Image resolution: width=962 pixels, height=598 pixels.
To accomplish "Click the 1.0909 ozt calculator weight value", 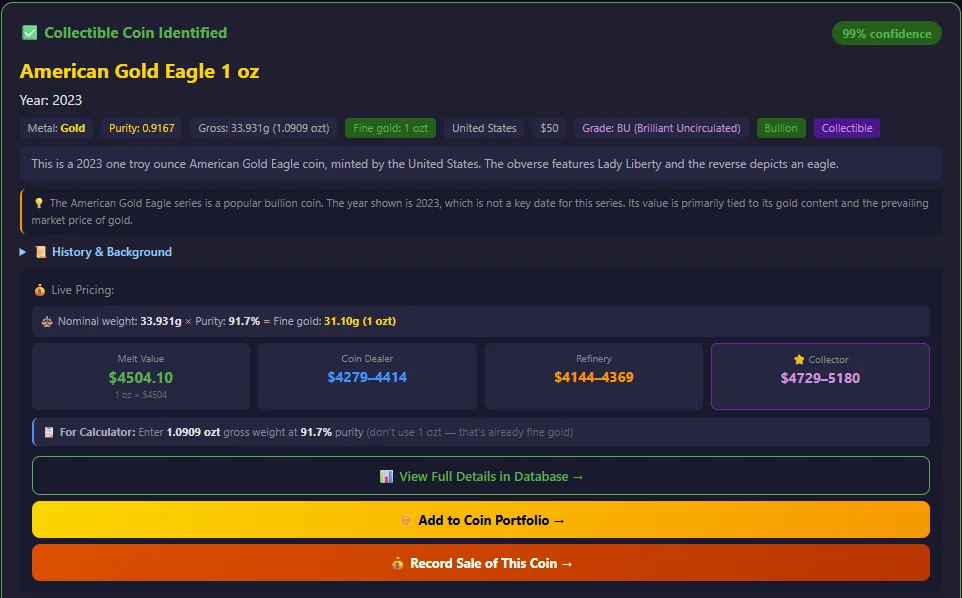I will point(193,432).
